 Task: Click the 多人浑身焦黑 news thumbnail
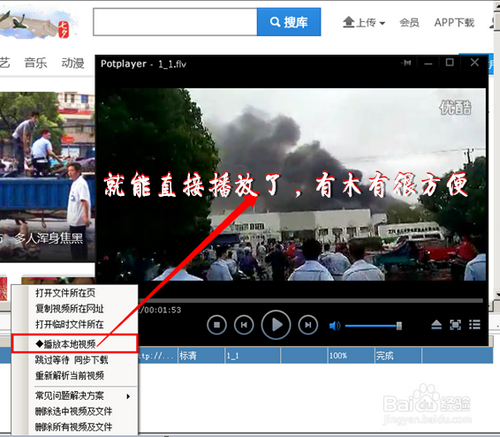(47, 176)
